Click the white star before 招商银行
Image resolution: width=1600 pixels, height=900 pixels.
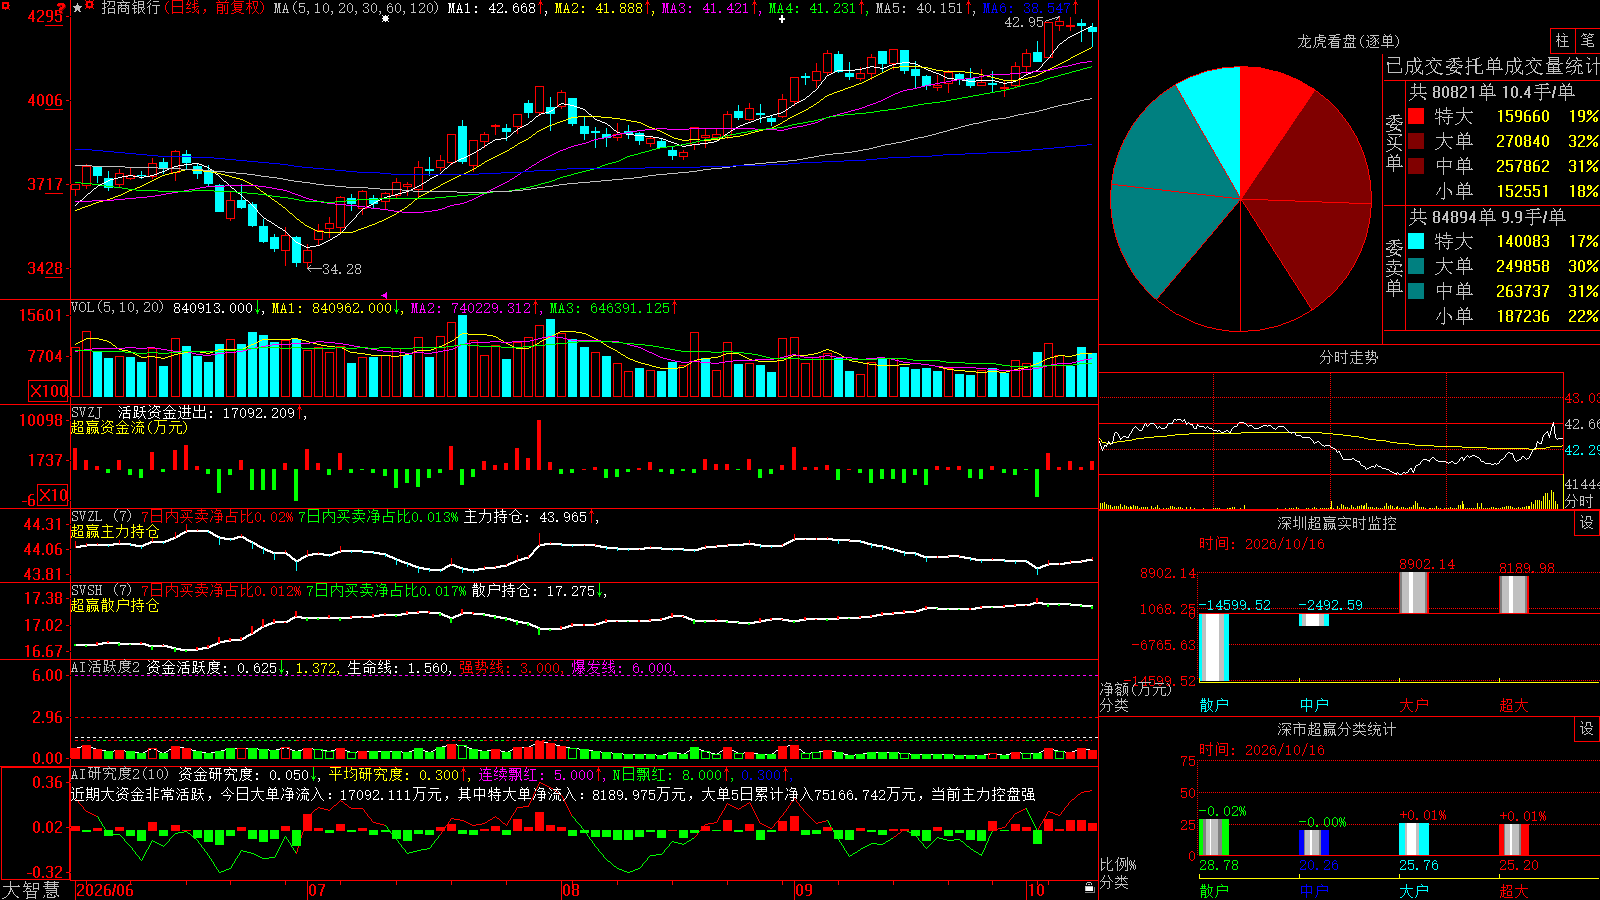78,8
